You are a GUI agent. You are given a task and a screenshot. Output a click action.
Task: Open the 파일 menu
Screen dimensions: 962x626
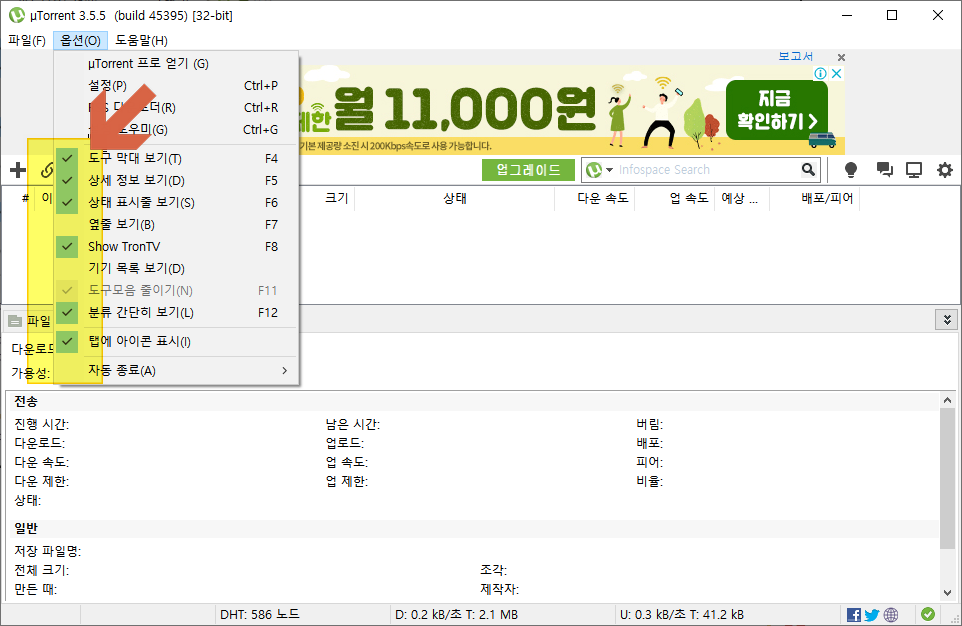click(x=27, y=41)
